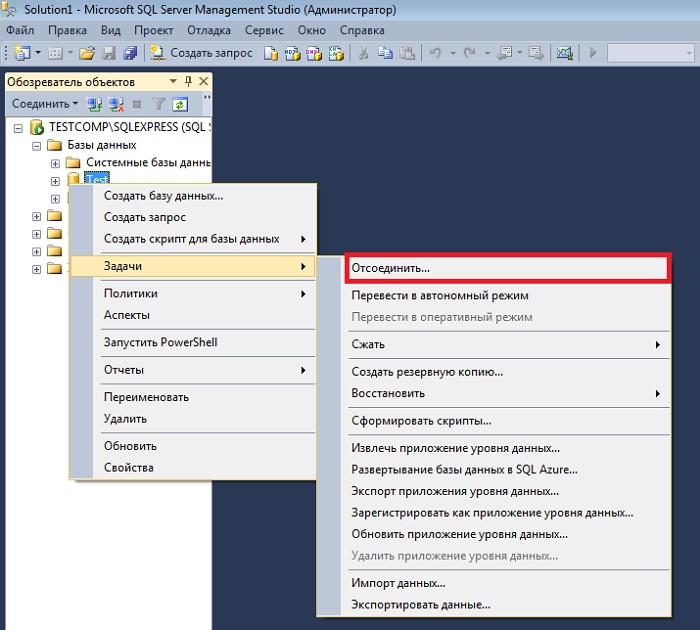The image size is (700, 630).
Task: Open the Файл menu
Action: tap(20, 30)
